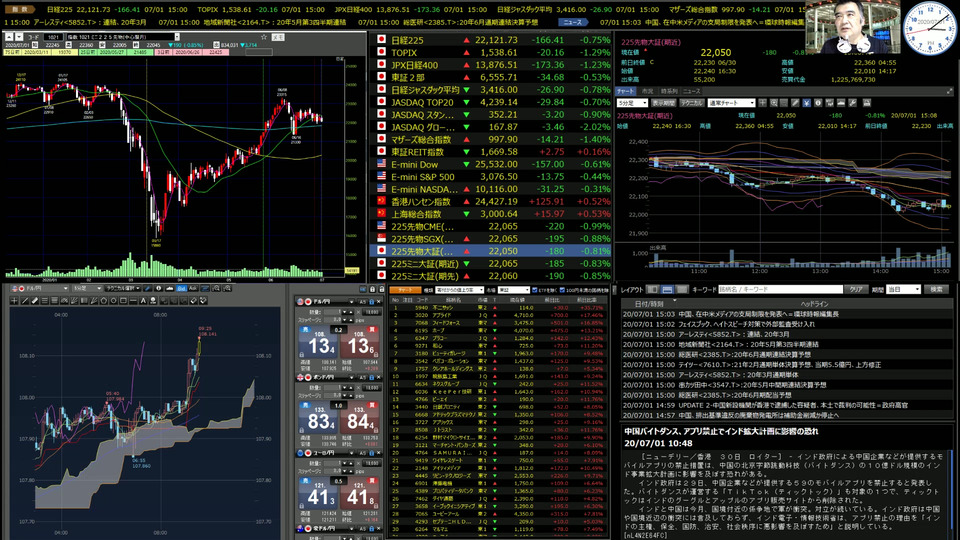Open the market dropdown in ranking panel

(514, 290)
